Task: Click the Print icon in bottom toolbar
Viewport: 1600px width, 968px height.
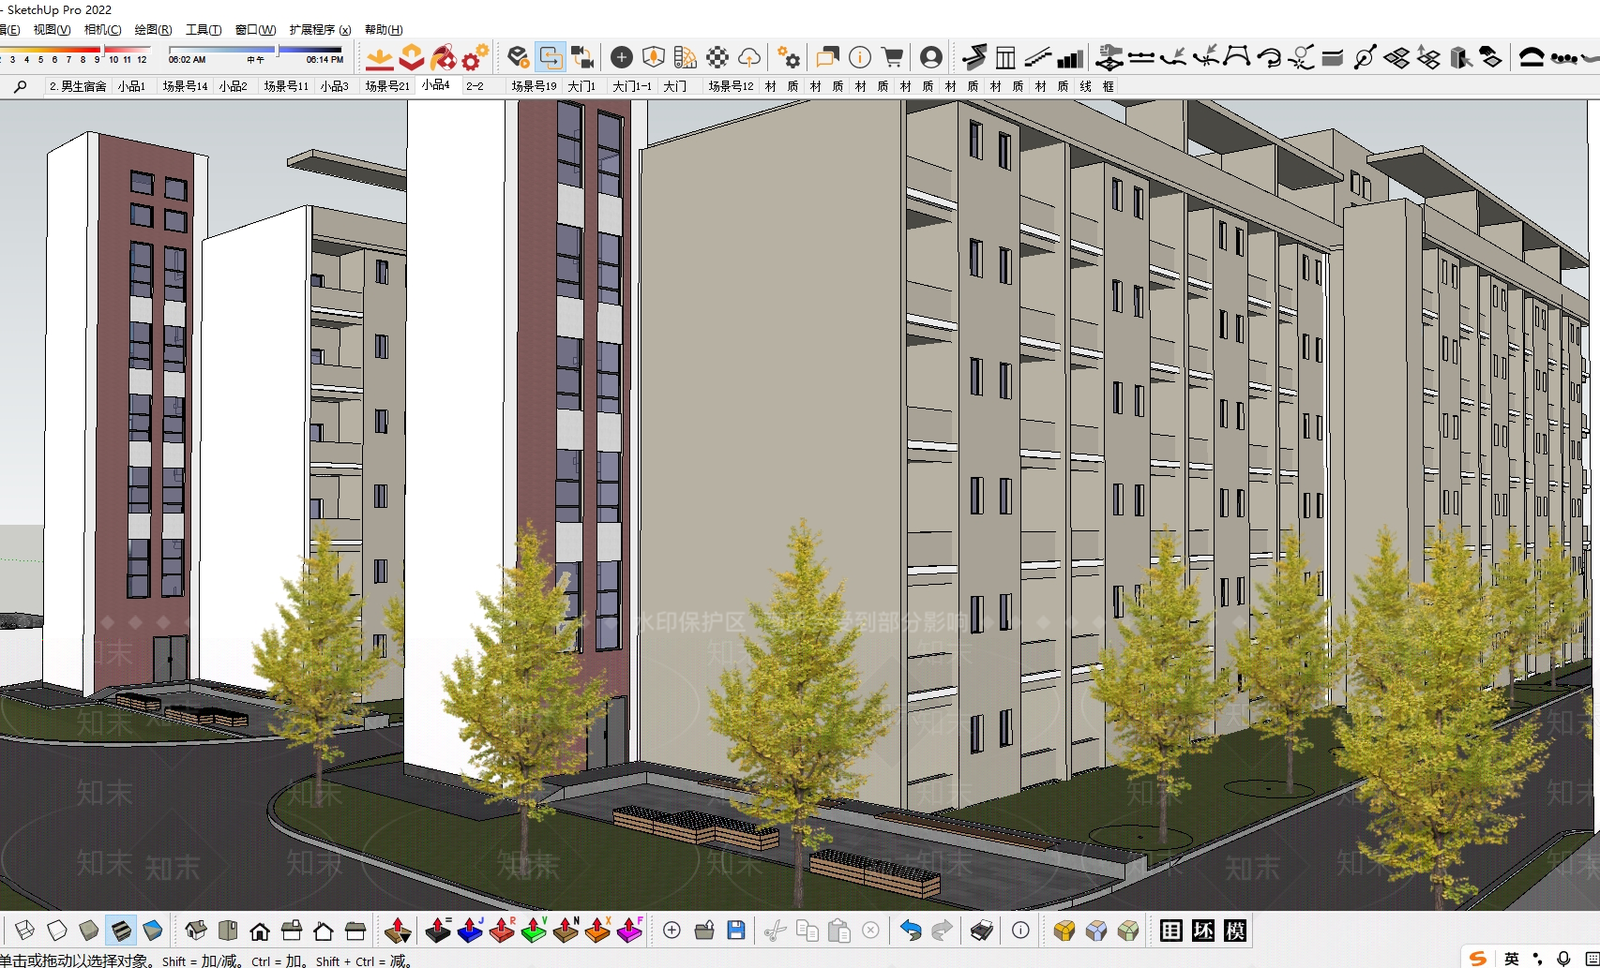Action: click(982, 931)
